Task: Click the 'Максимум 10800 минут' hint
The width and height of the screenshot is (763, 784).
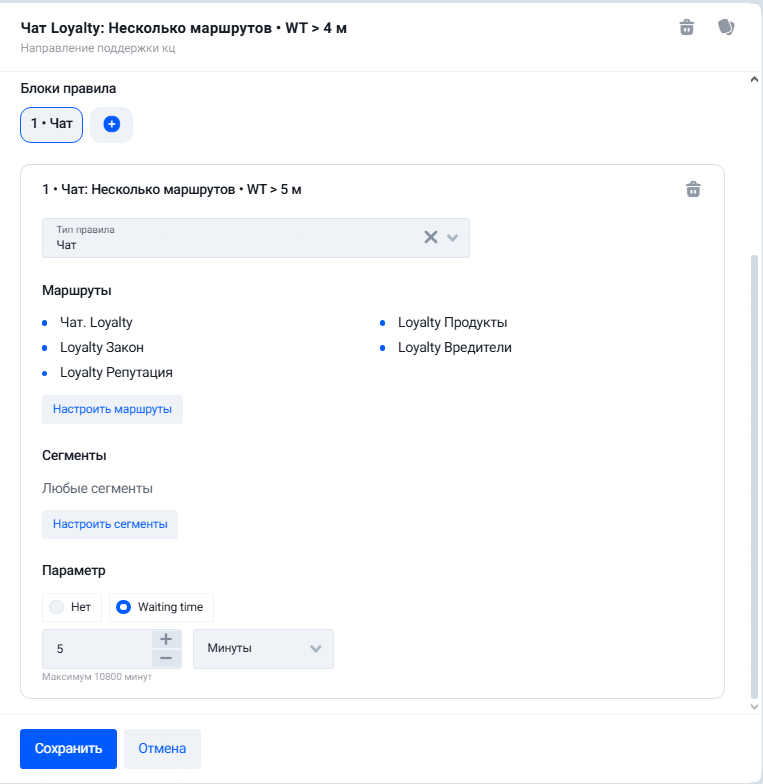Action: [97, 676]
